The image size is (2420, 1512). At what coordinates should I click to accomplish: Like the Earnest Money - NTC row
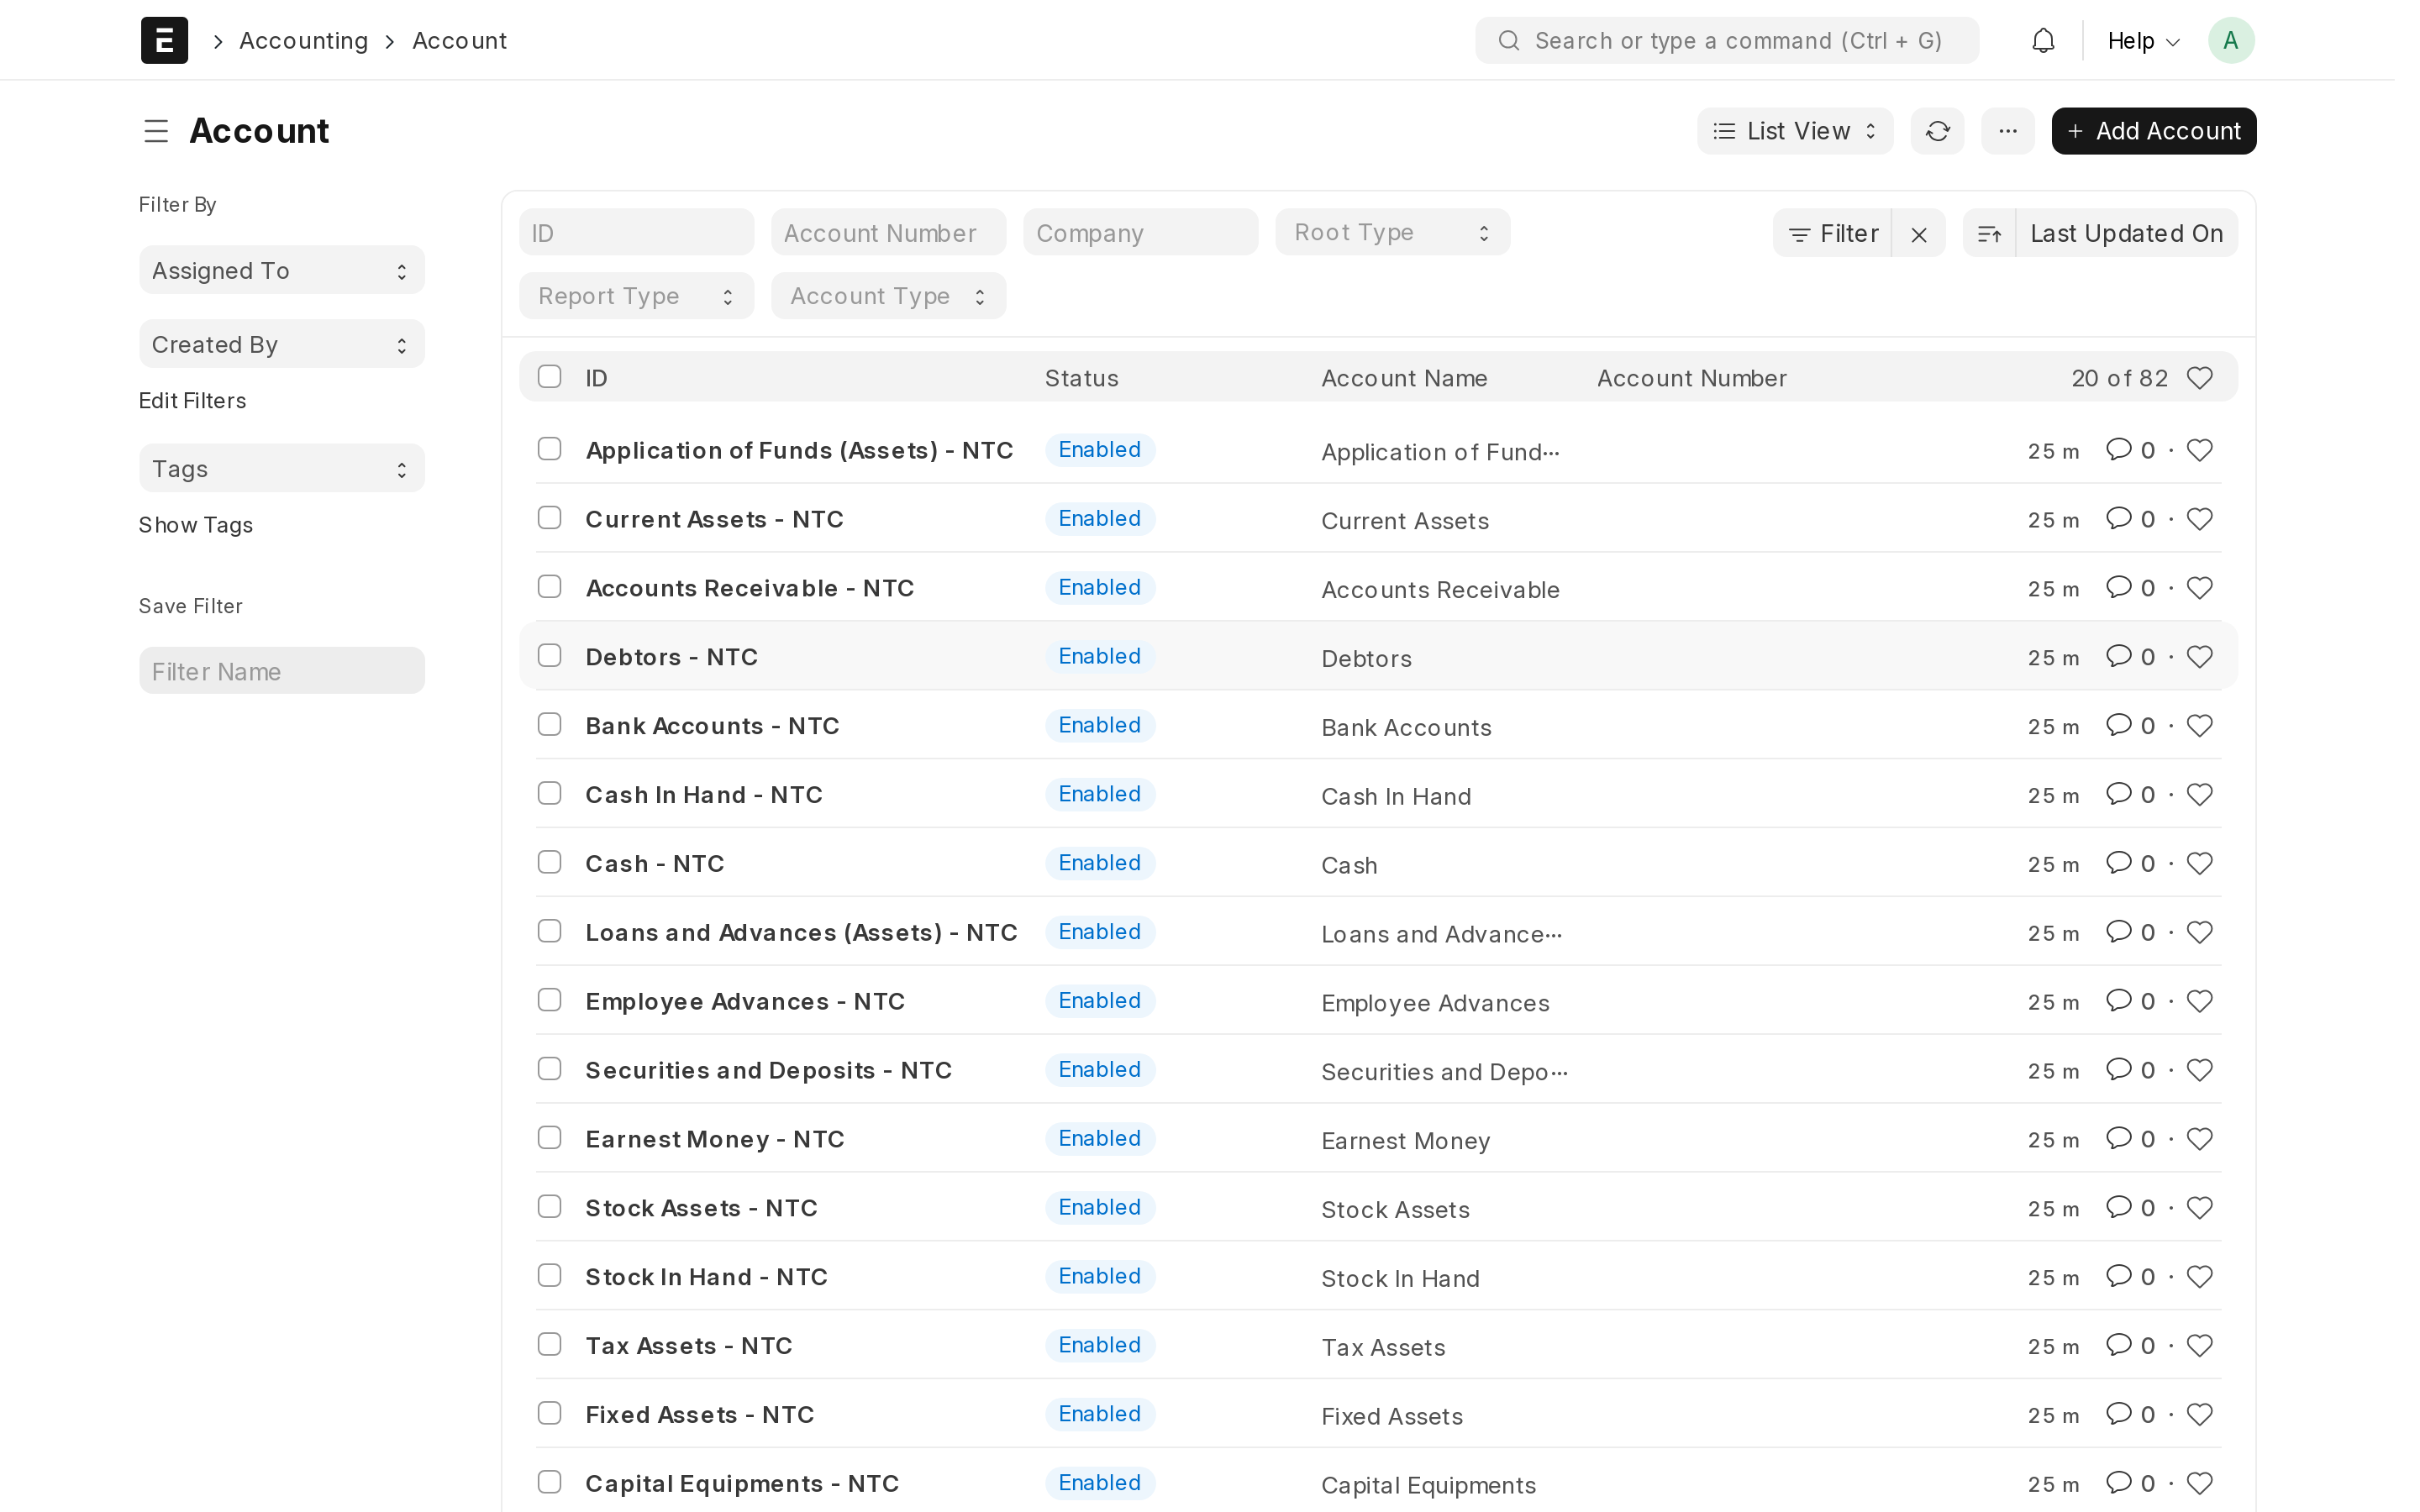(x=2199, y=1139)
